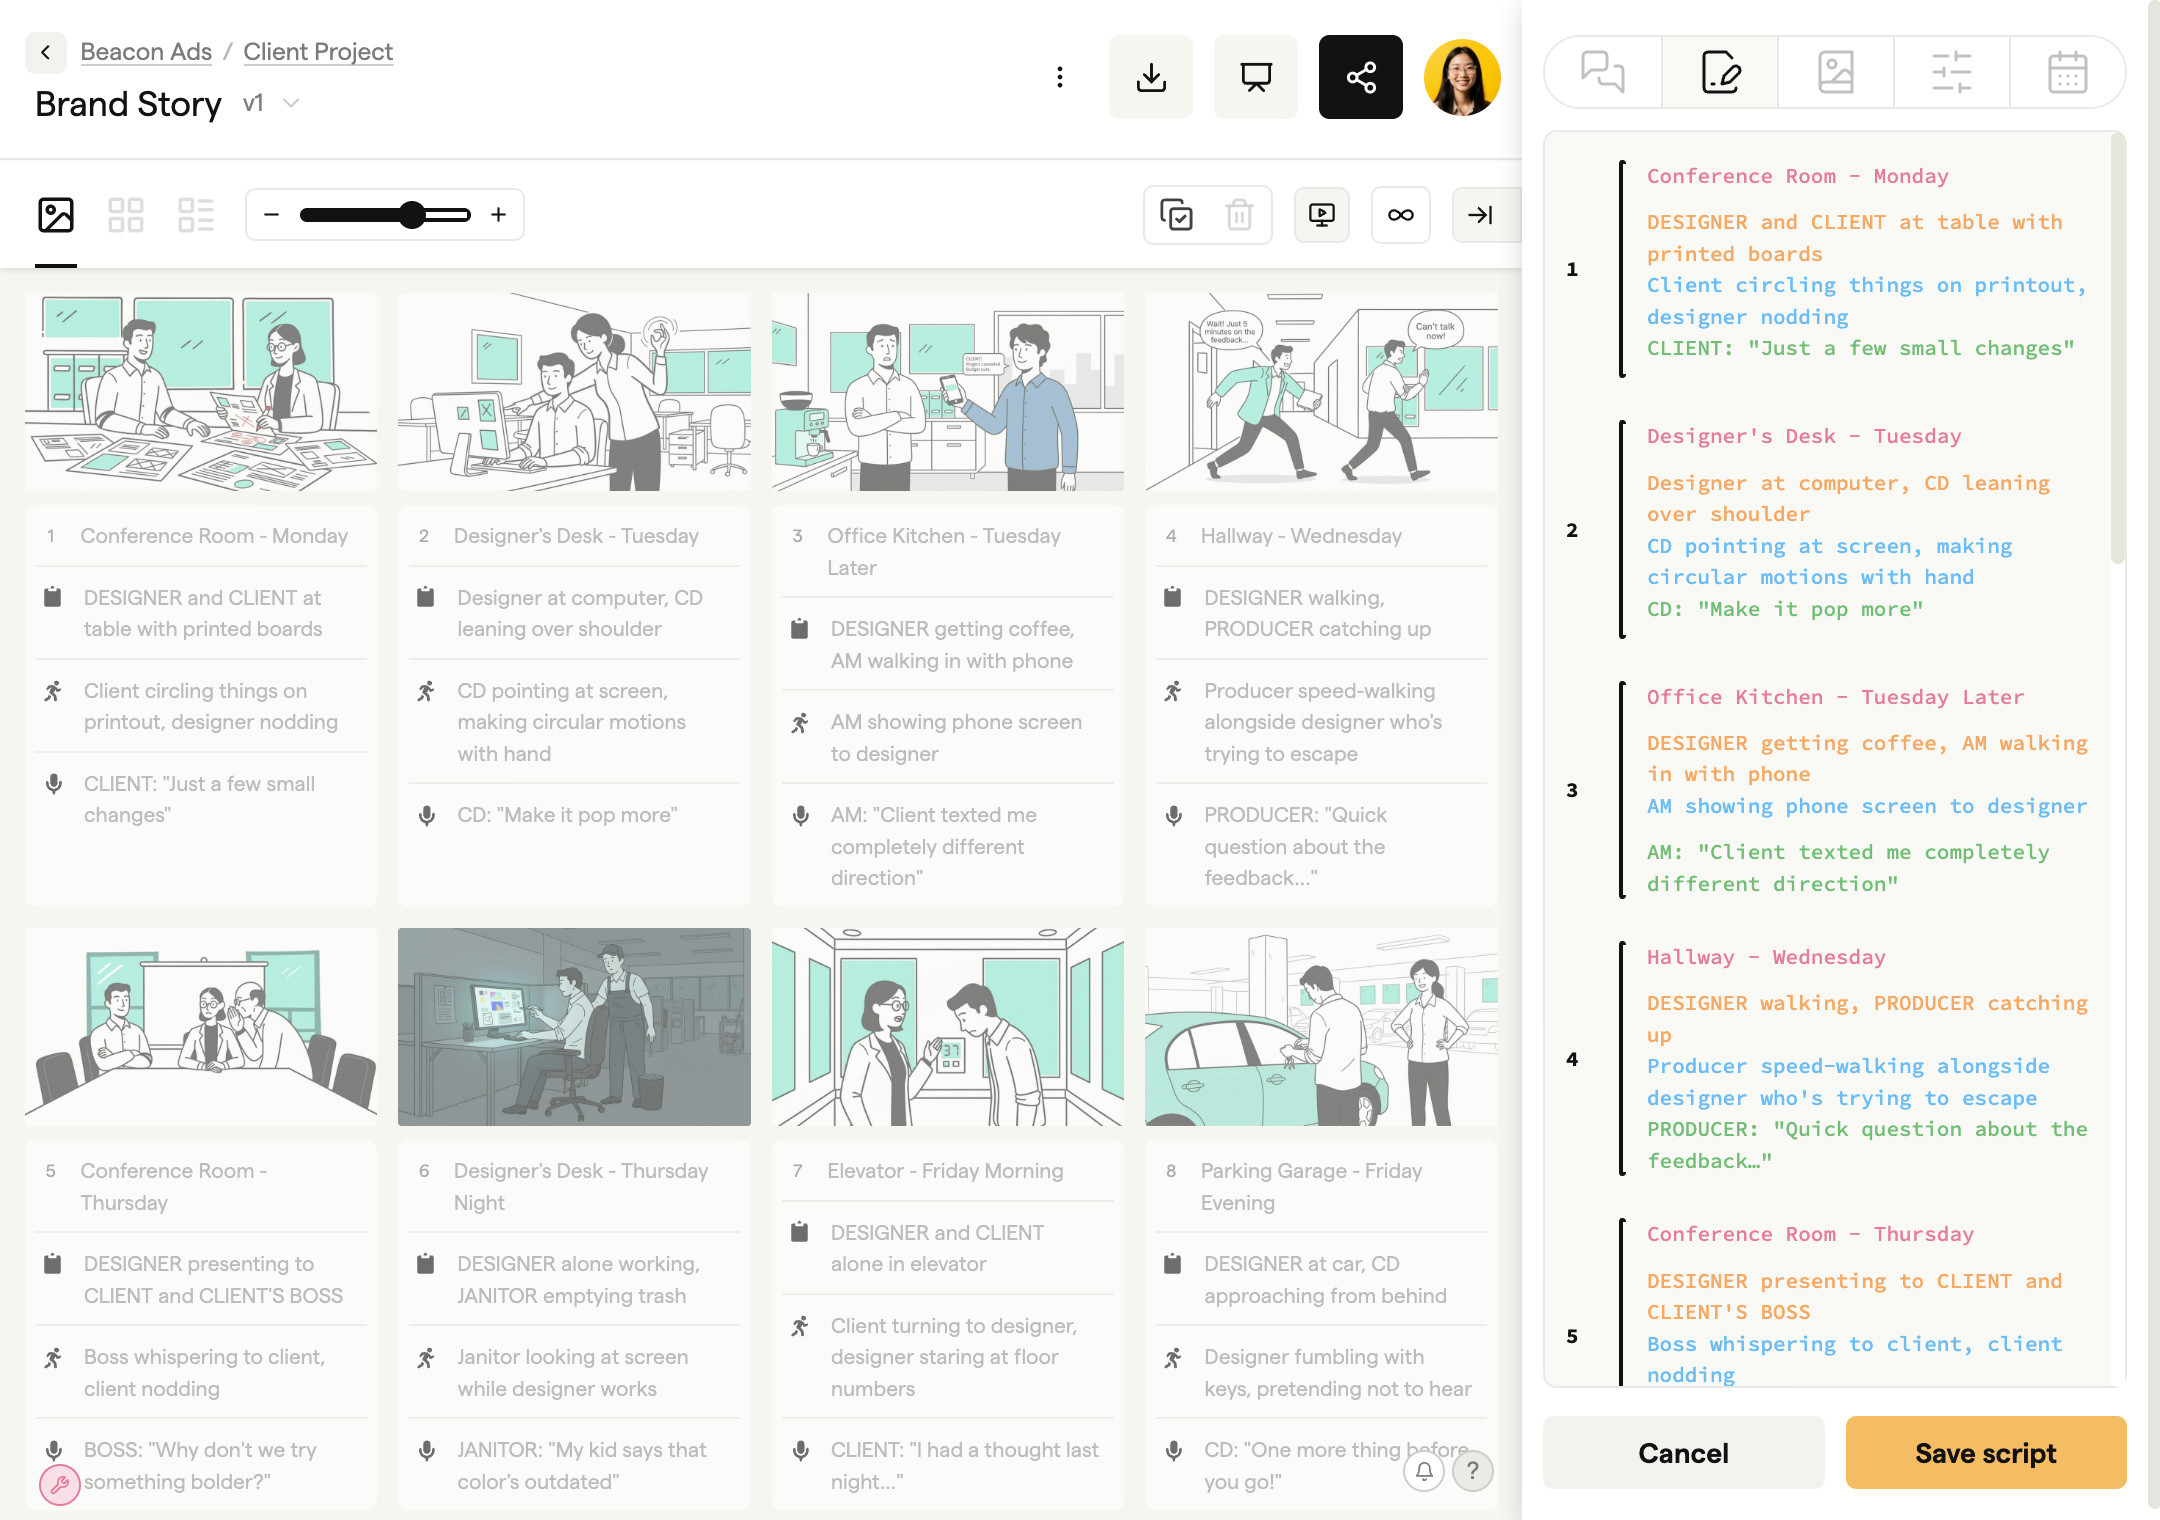
Task: Switch to grid layout view
Action: coord(126,213)
